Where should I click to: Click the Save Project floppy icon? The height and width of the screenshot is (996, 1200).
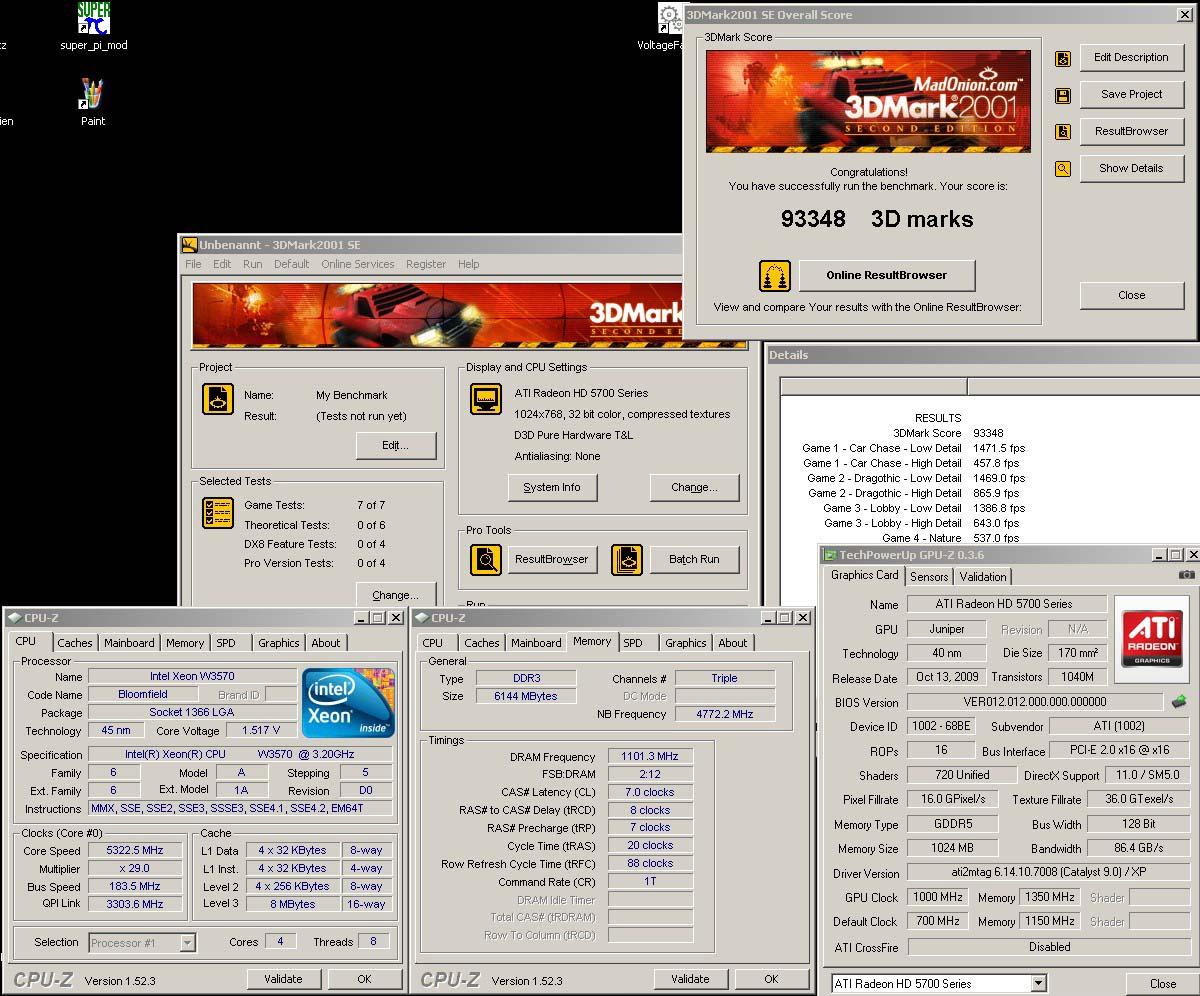click(x=1063, y=95)
